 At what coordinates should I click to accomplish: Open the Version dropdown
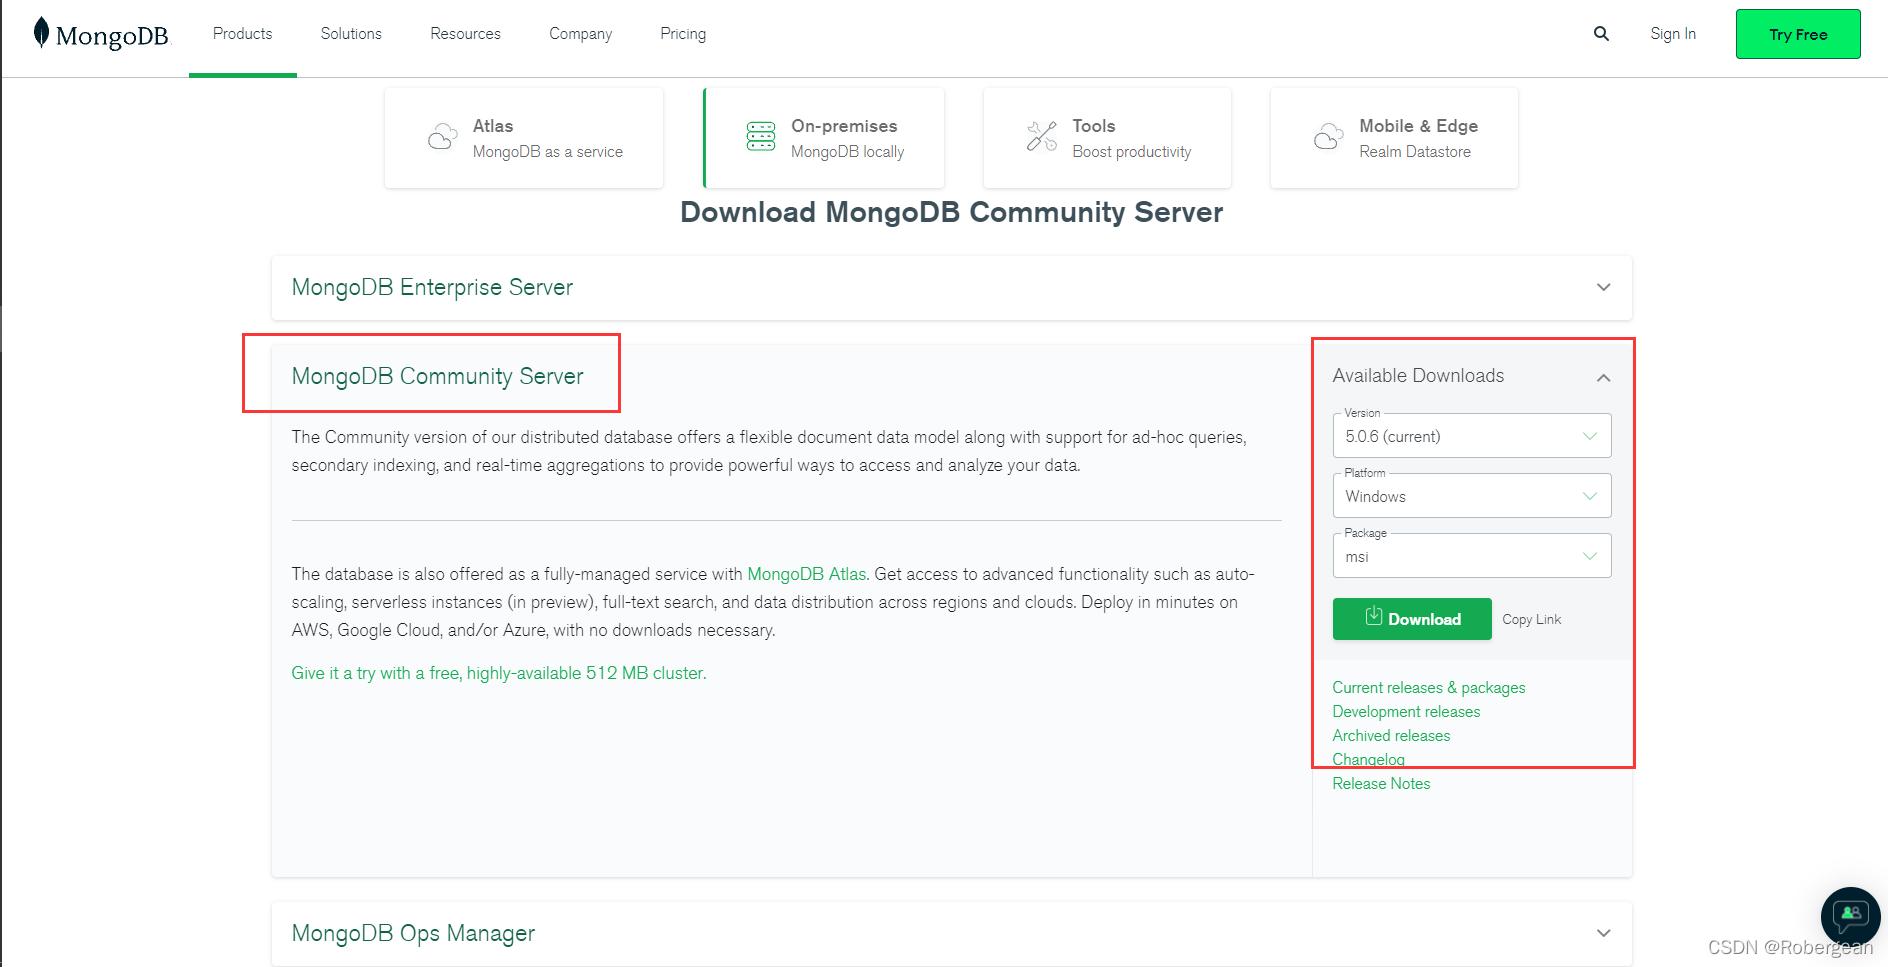1471,437
